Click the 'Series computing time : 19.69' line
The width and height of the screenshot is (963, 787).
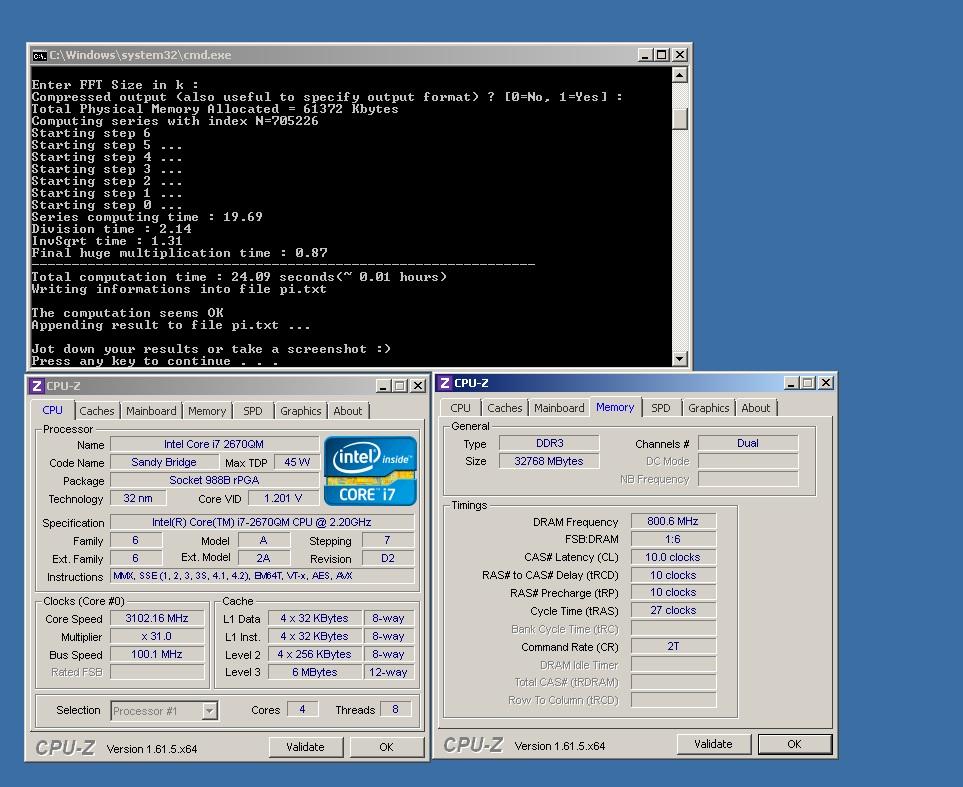point(147,217)
